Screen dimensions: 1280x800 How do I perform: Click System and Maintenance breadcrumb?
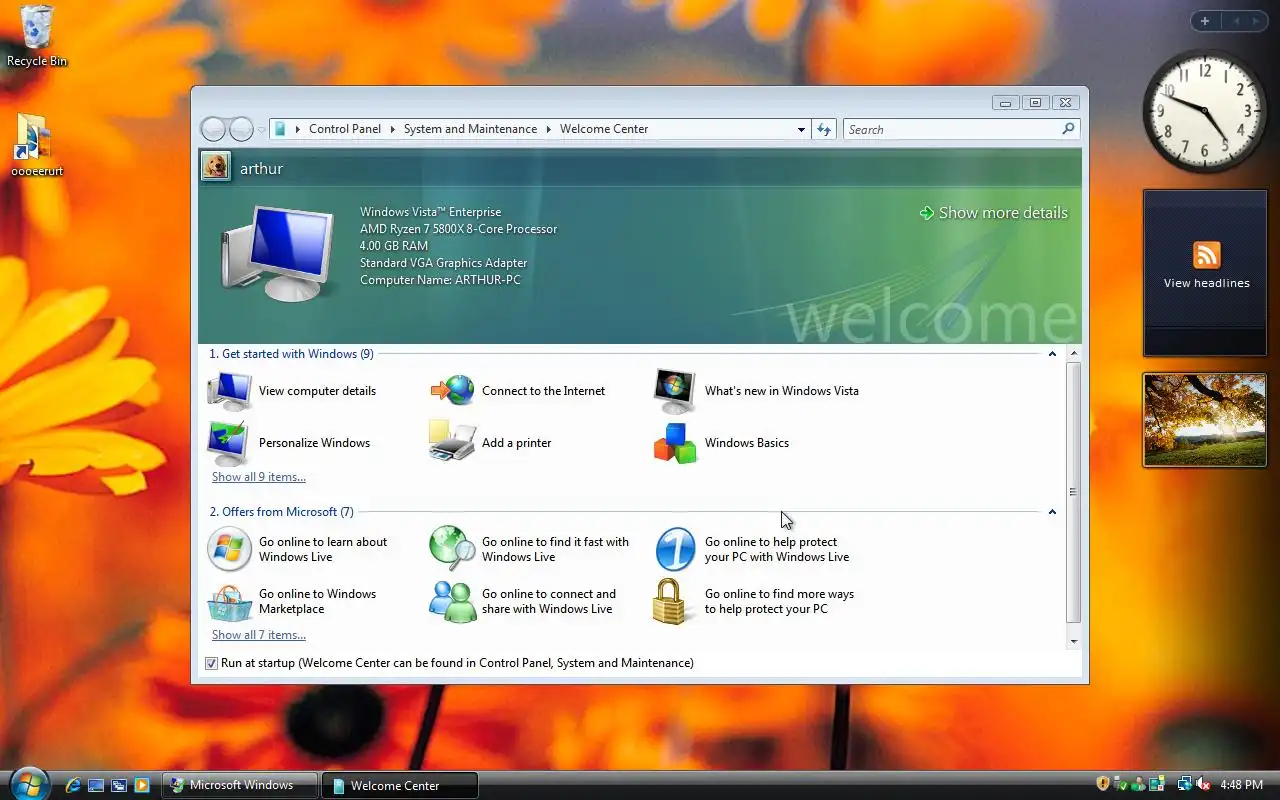click(470, 129)
